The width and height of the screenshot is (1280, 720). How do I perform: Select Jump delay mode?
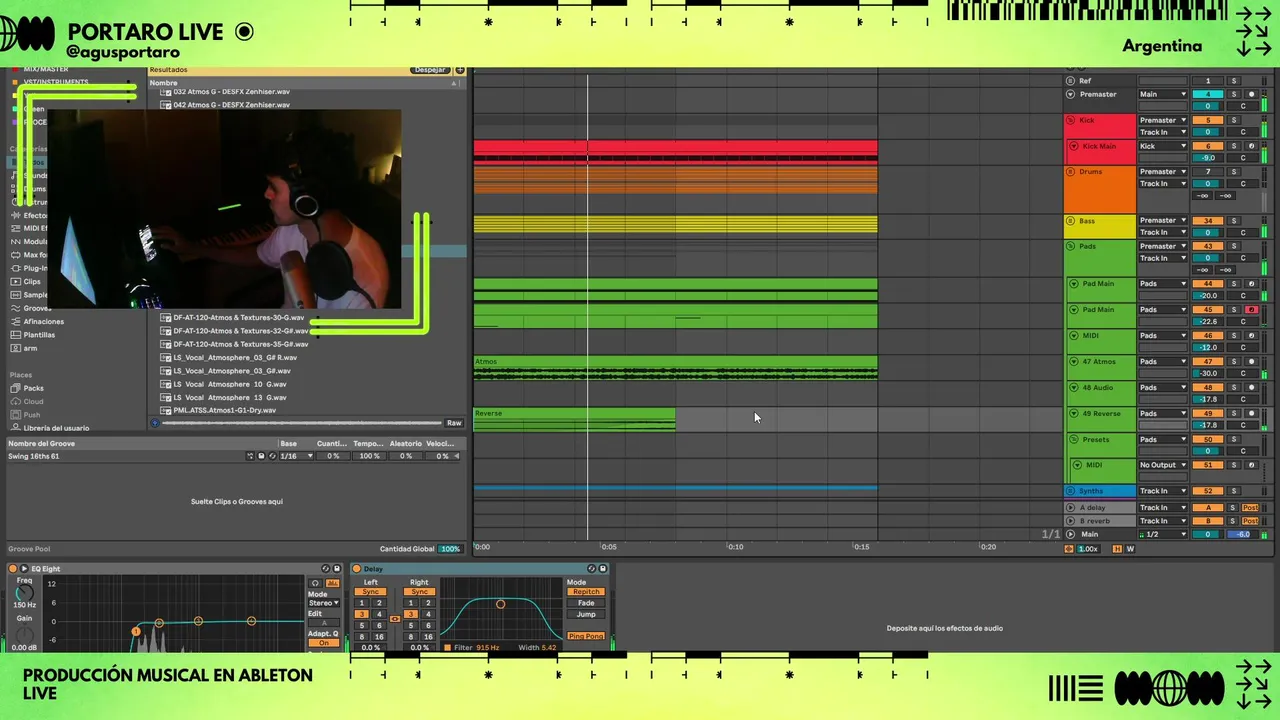[586, 614]
